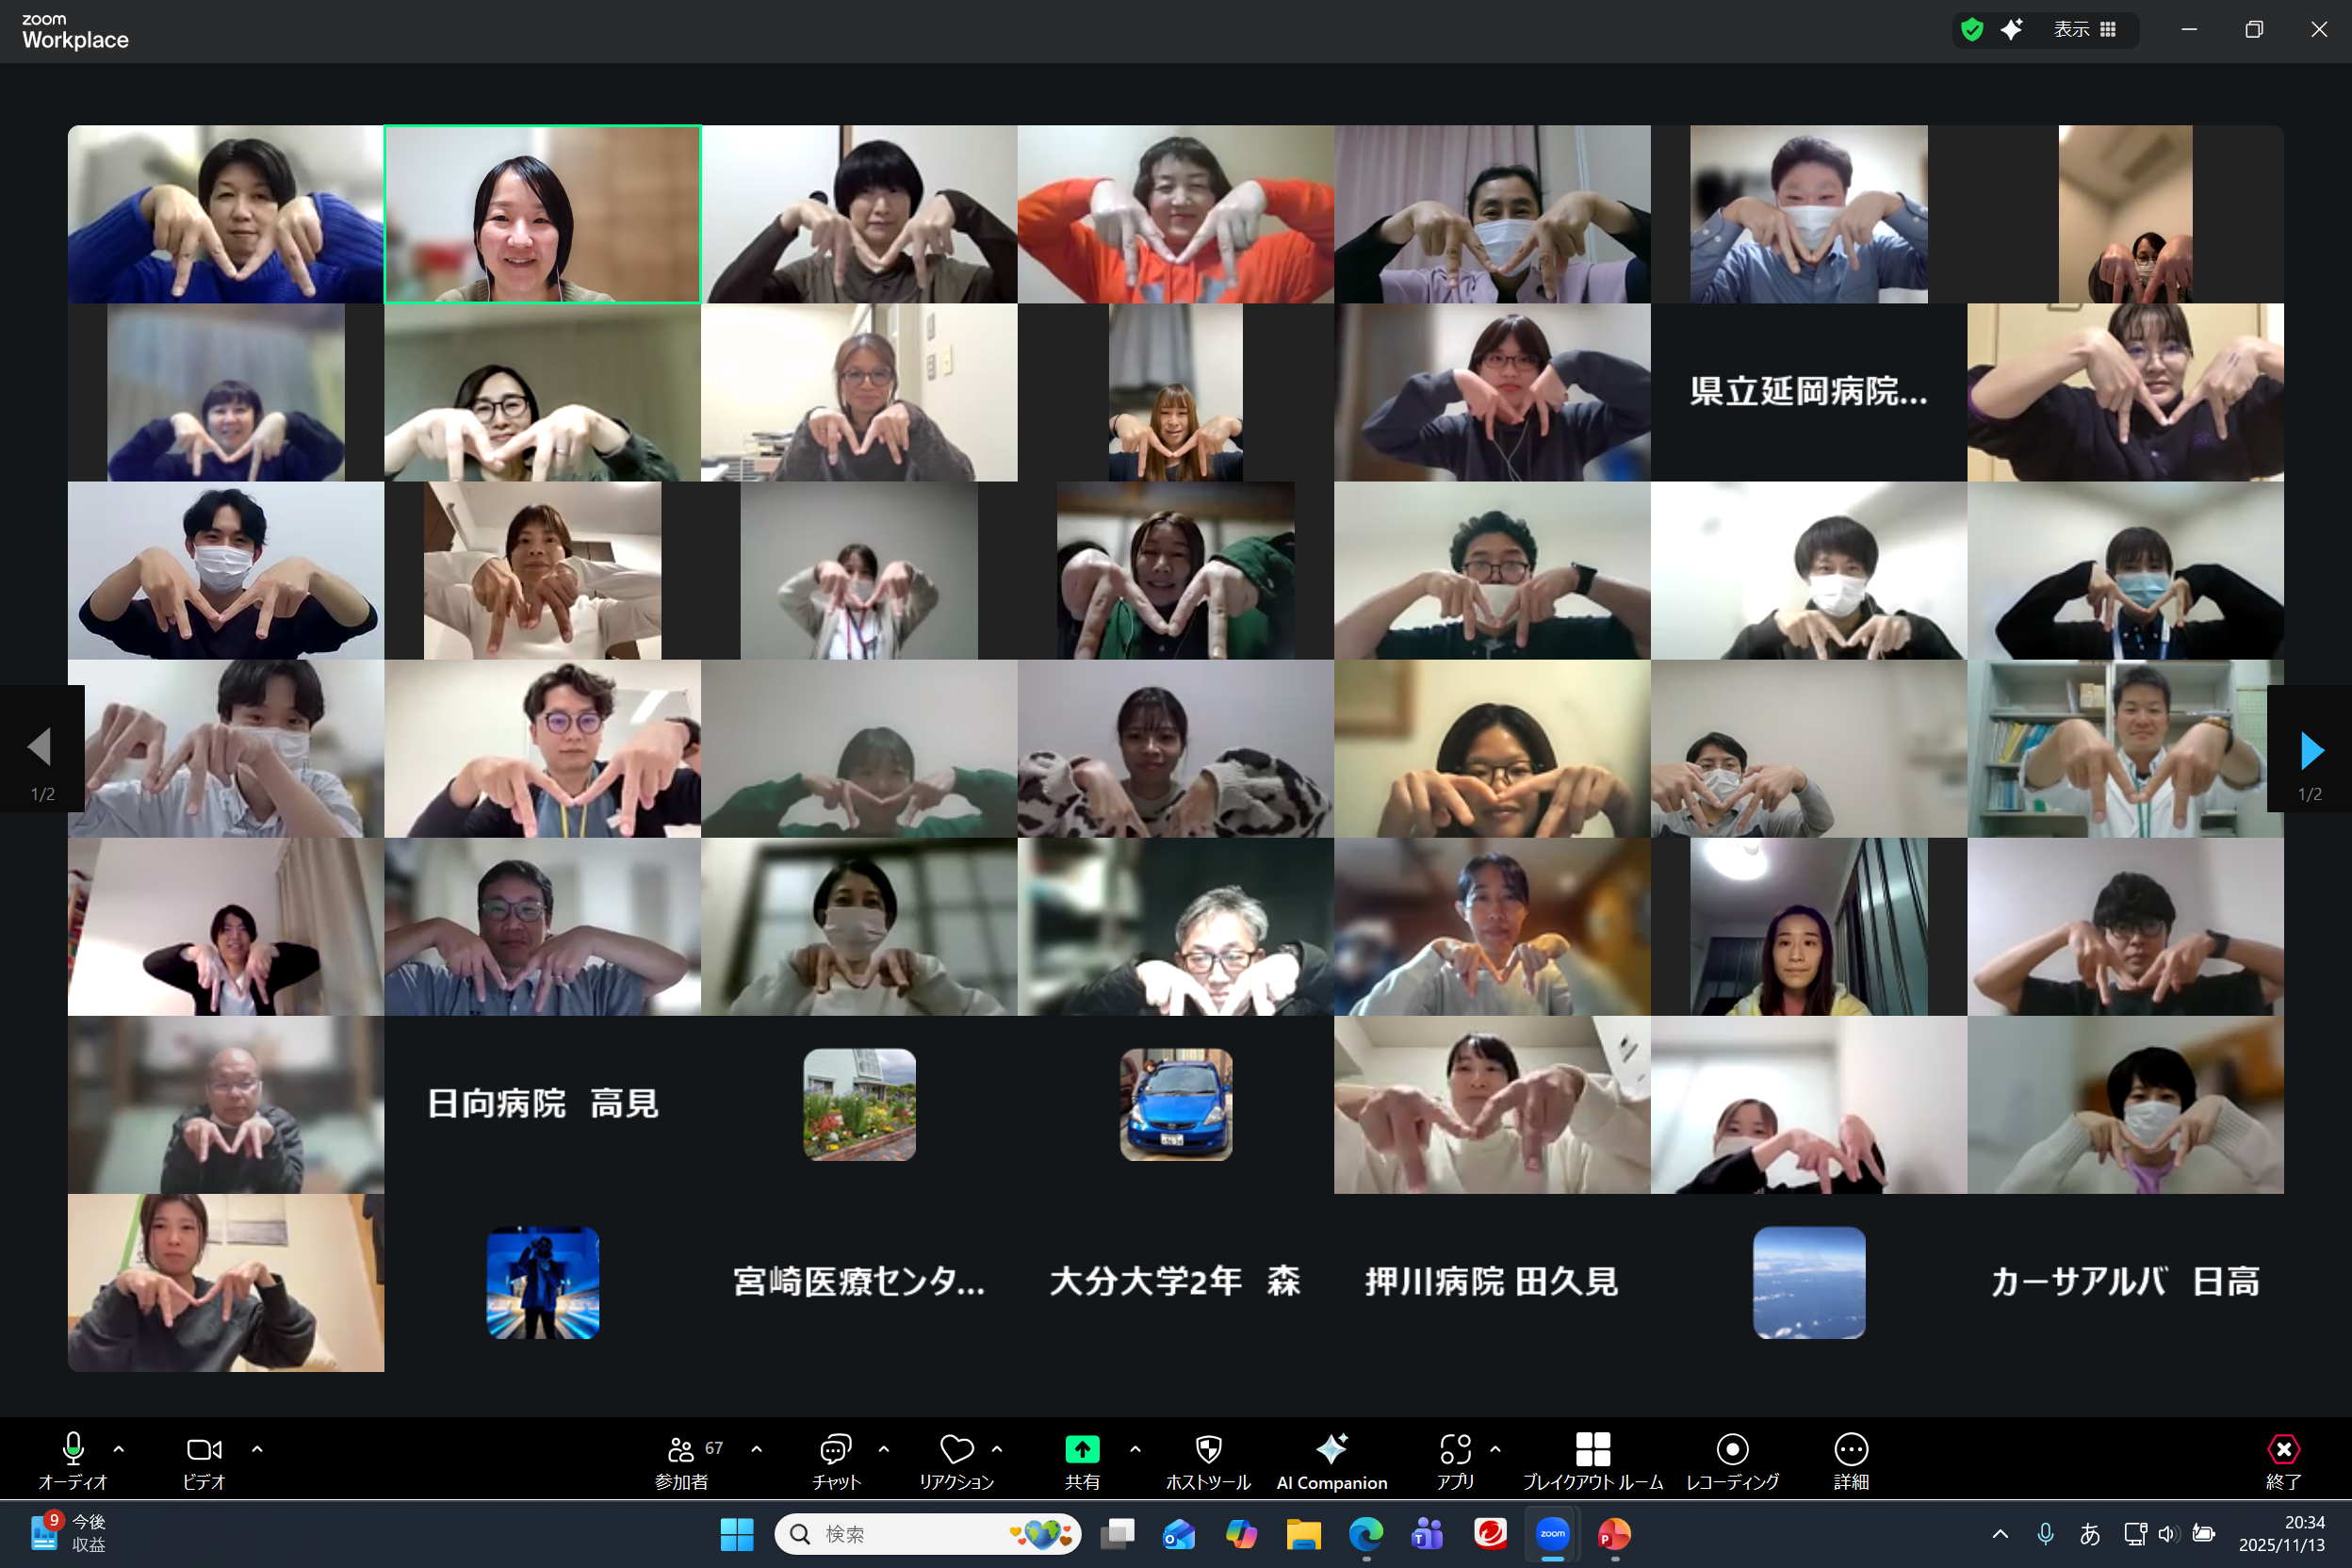Open Host Tools shield icon
The height and width of the screenshot is (1568, 2352).
[x=1208, y=1449]
